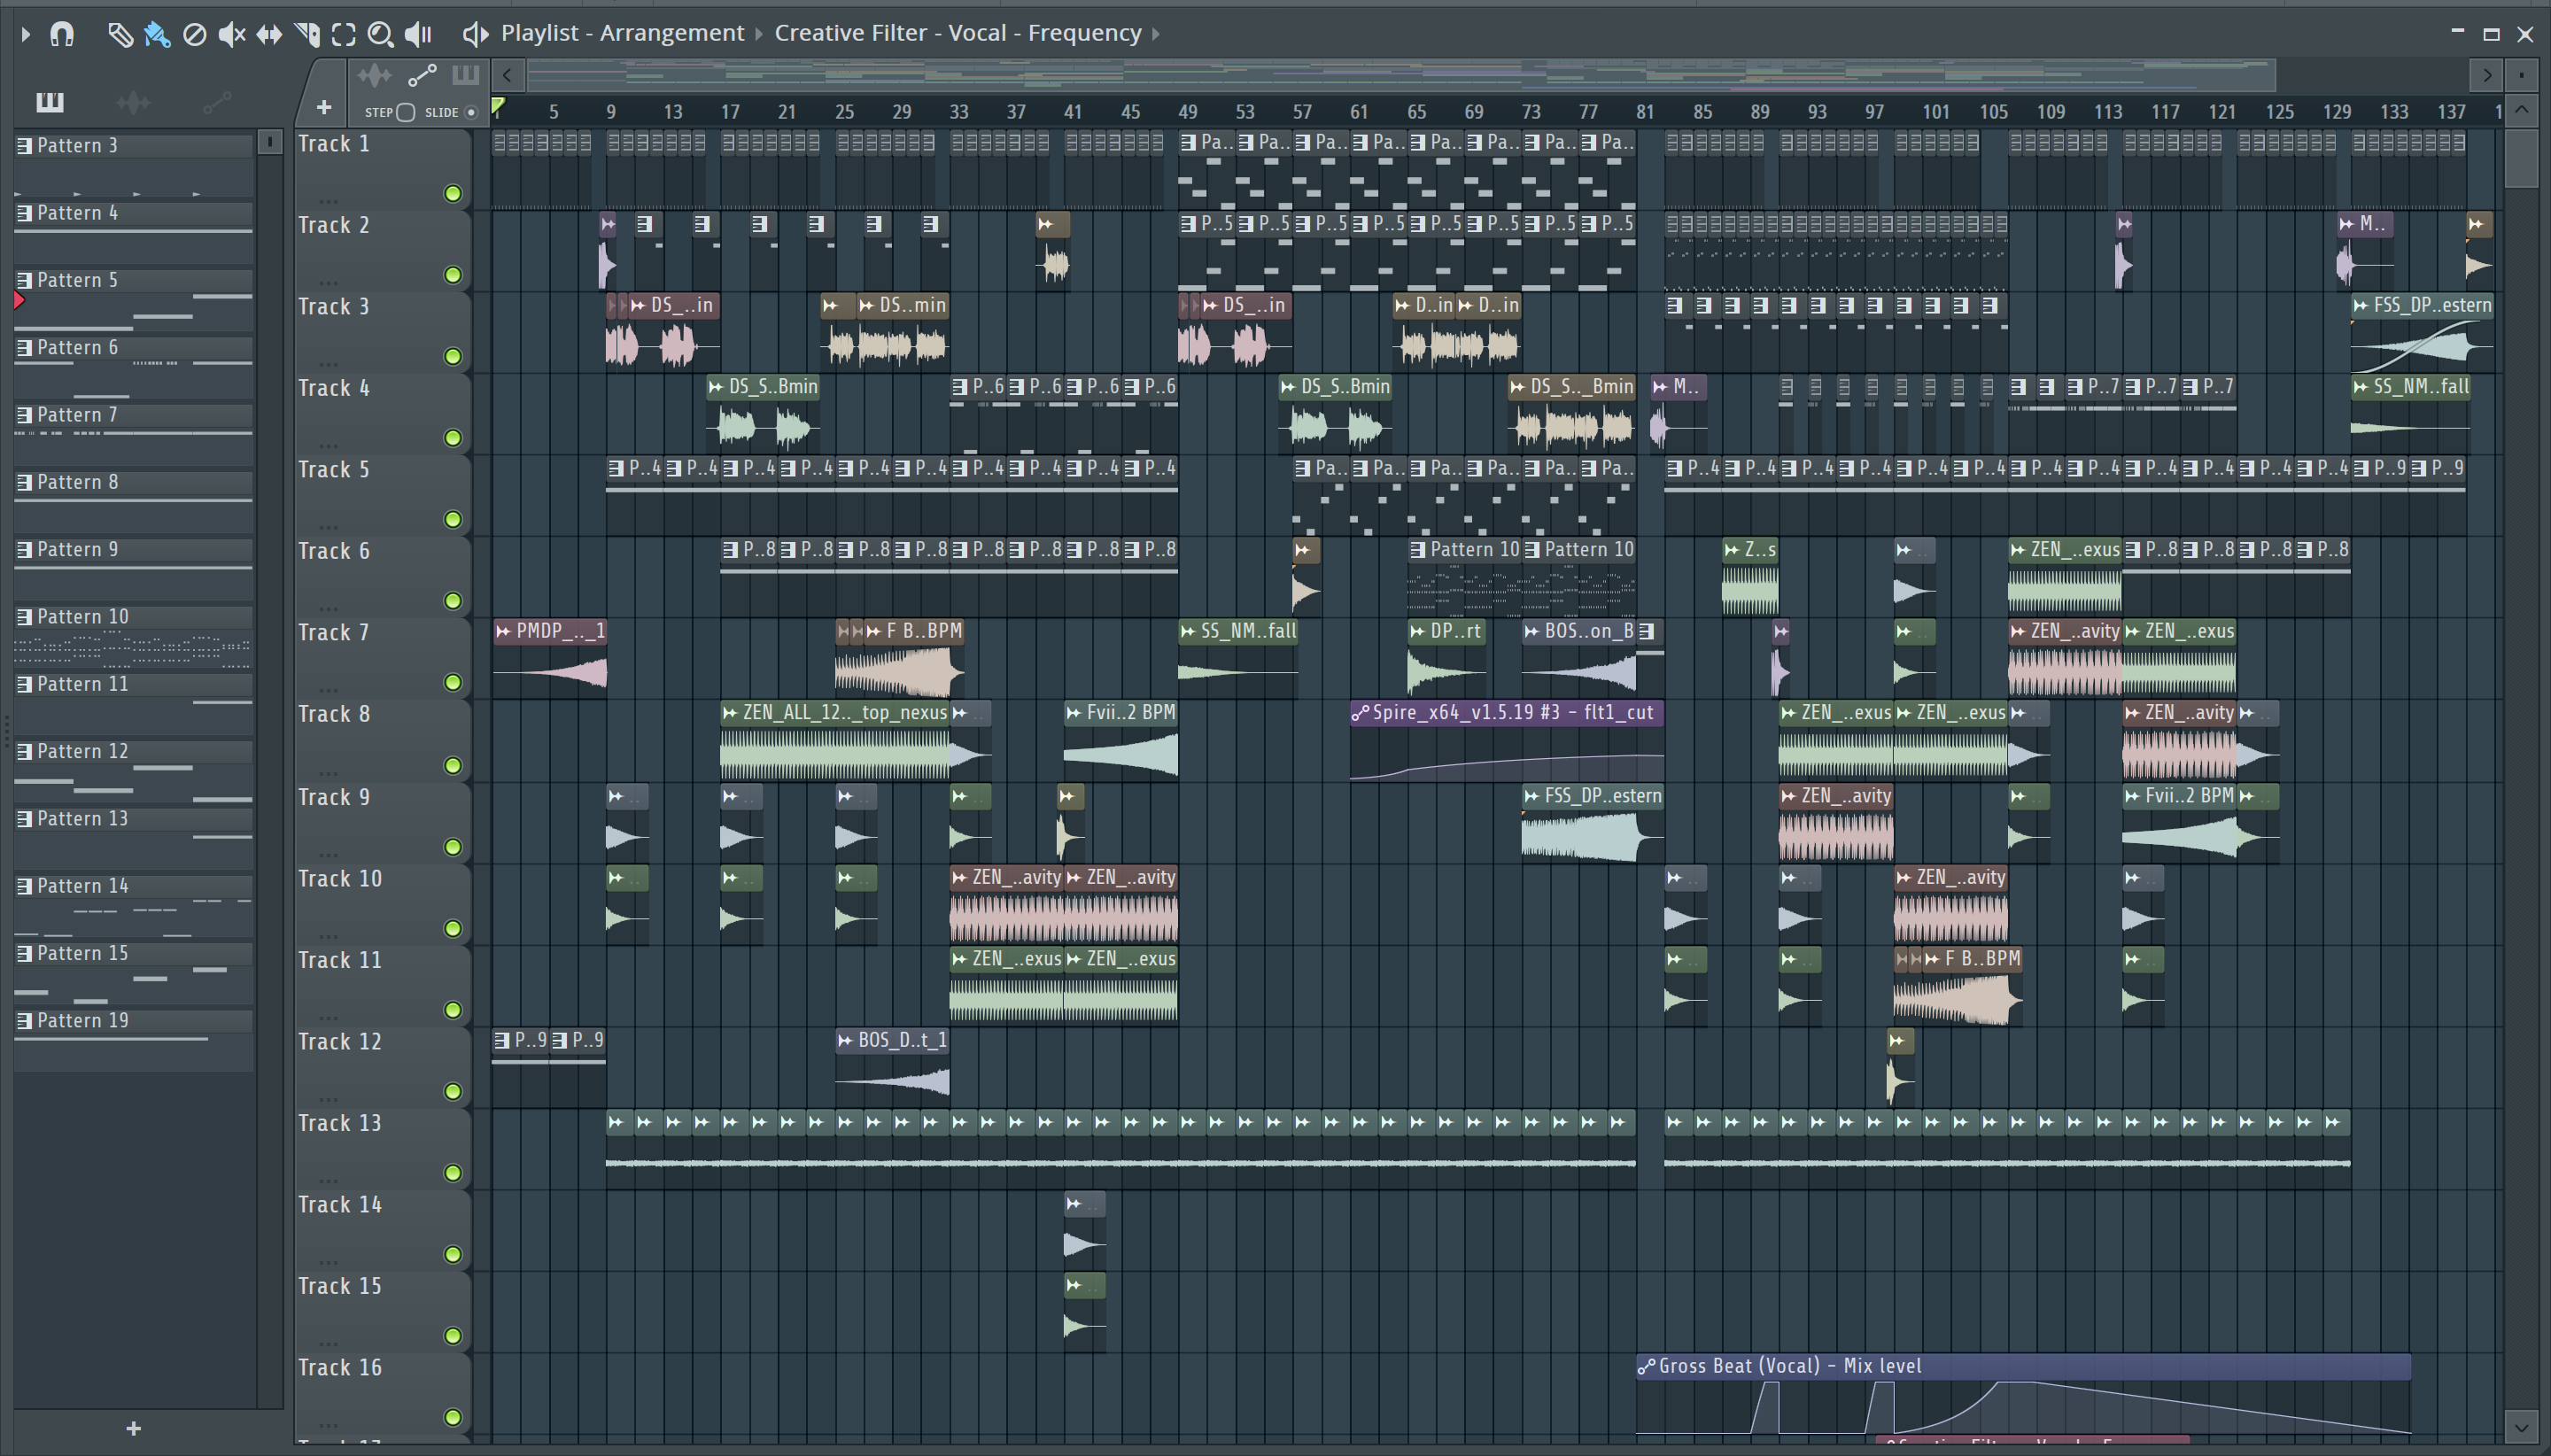Select the Zoom magnifier tool

point(380,35)
